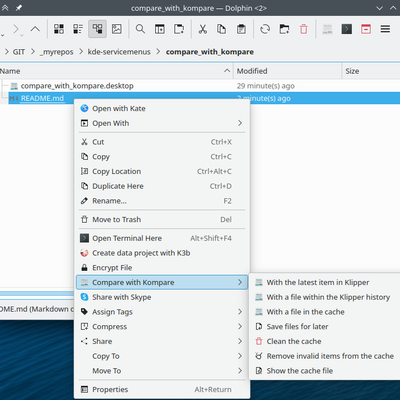The height and width of the screenshot is (400, 400).
Task: Choose Duplicate Here entry
Action: pos(163,186)
